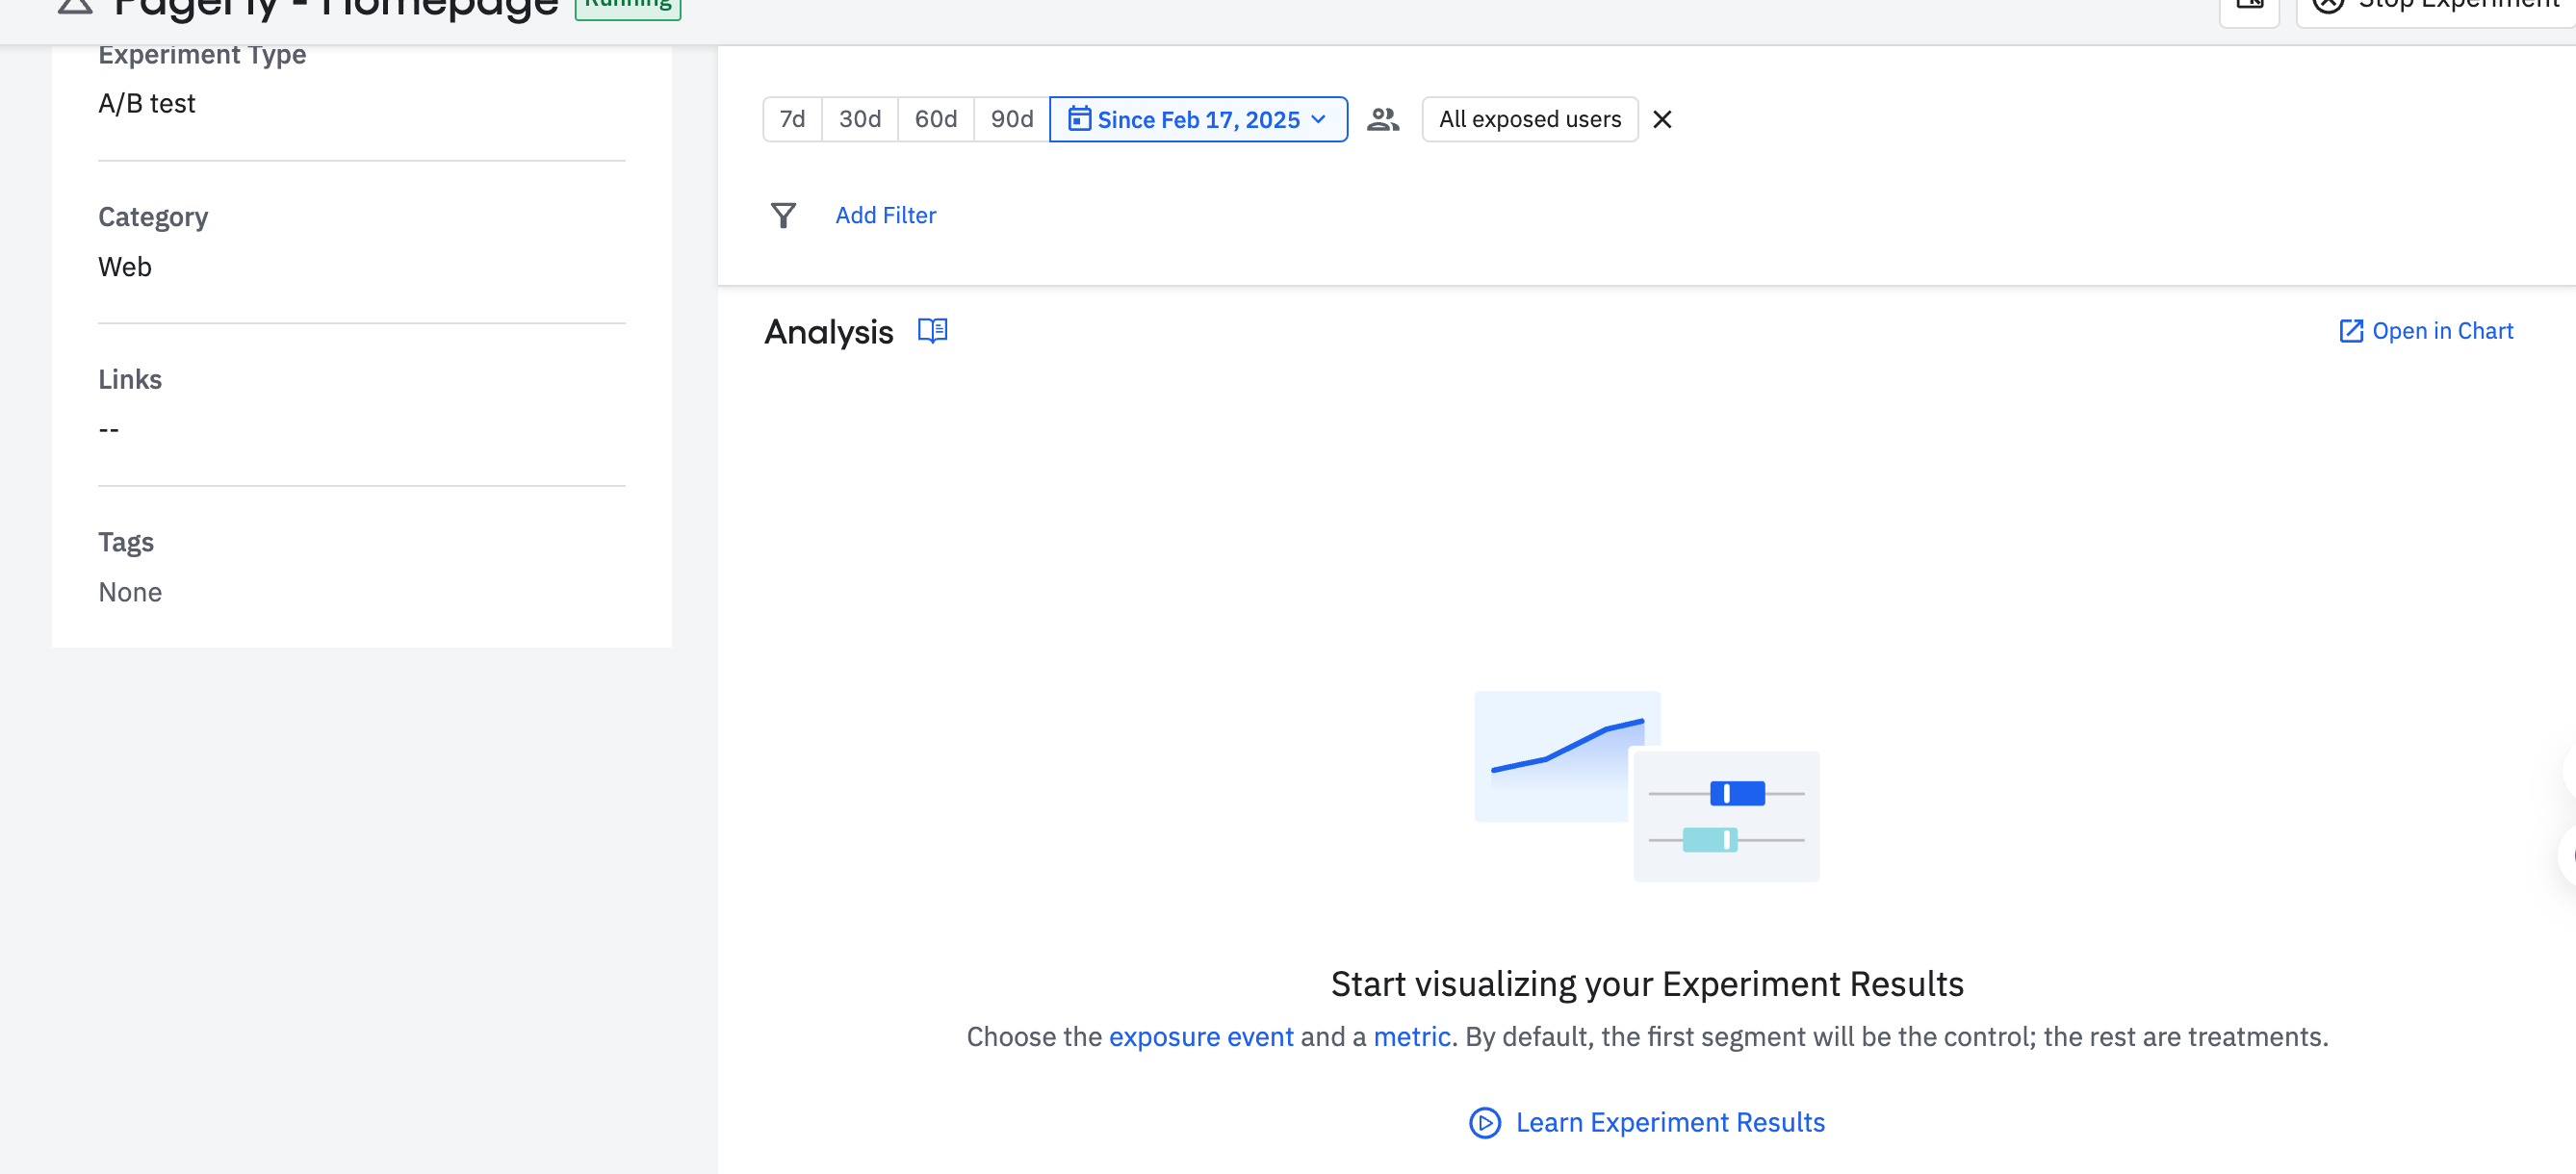Switch to 90d time range
Screen dimensions: 2576x1174
click(x=1011, y=119)
